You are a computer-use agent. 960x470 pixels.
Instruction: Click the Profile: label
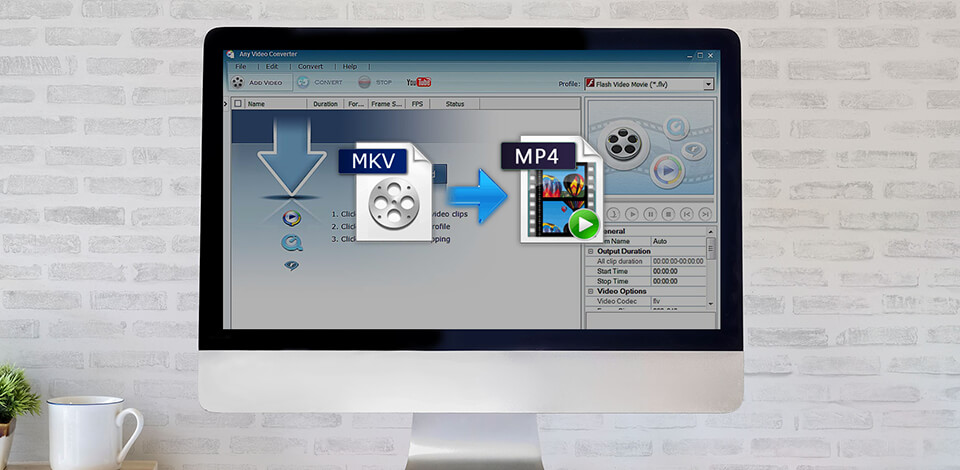click(x=569, y=84)
